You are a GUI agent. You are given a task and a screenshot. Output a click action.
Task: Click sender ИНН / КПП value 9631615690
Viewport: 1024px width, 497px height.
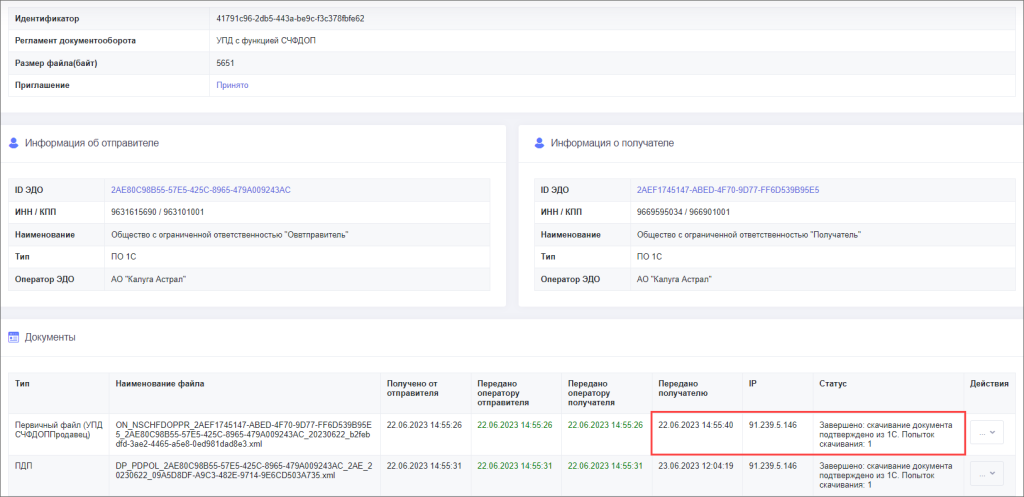(157, 212)
